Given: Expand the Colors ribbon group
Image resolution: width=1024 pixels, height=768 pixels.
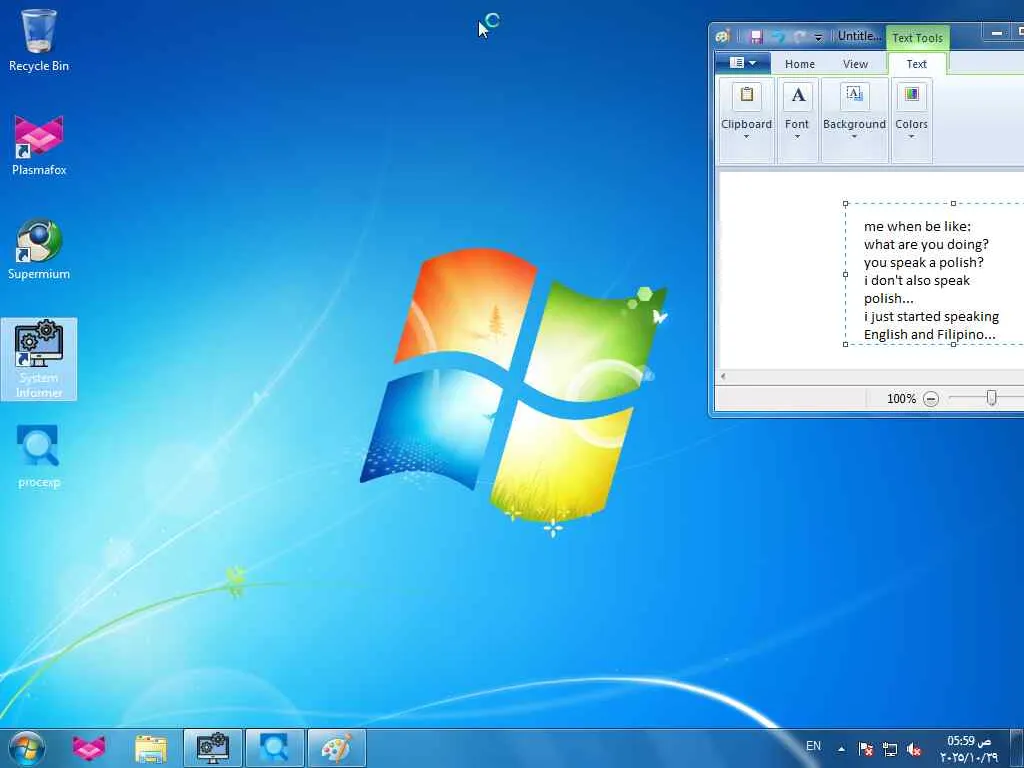Looking at the screenshot, I should point(911,120).
